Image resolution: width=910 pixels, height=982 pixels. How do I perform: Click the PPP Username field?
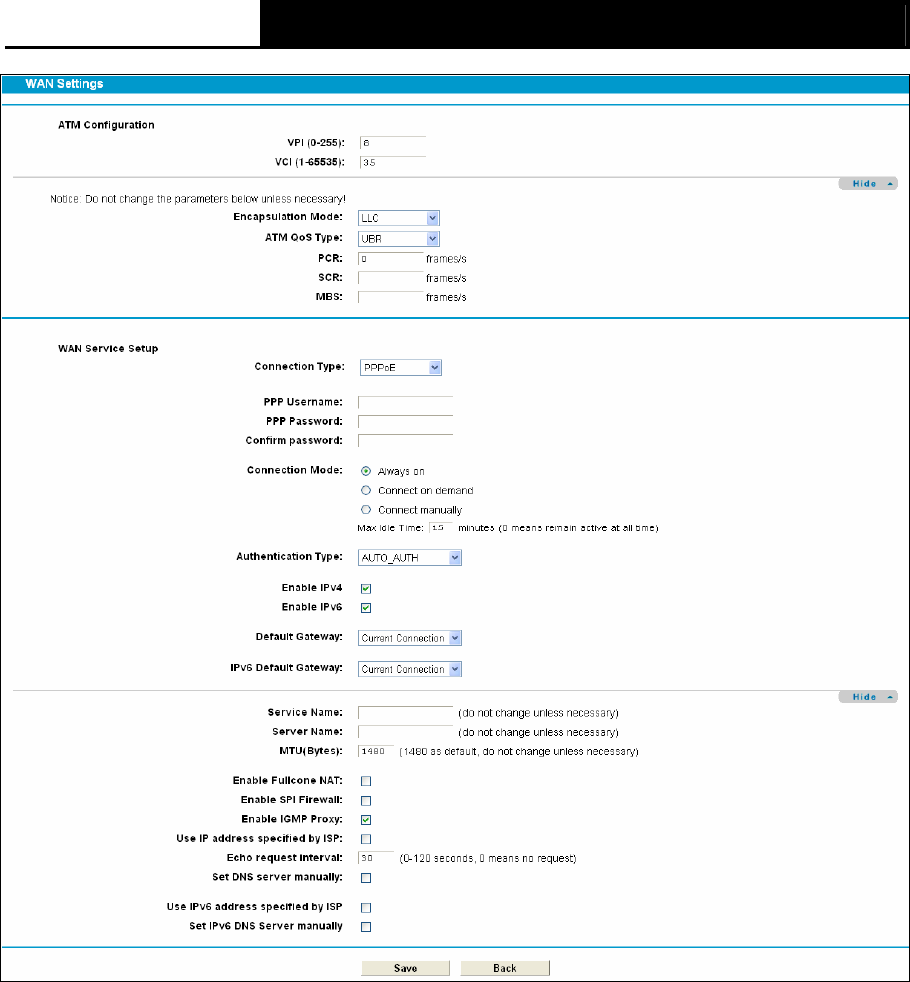tap(405, 402)
